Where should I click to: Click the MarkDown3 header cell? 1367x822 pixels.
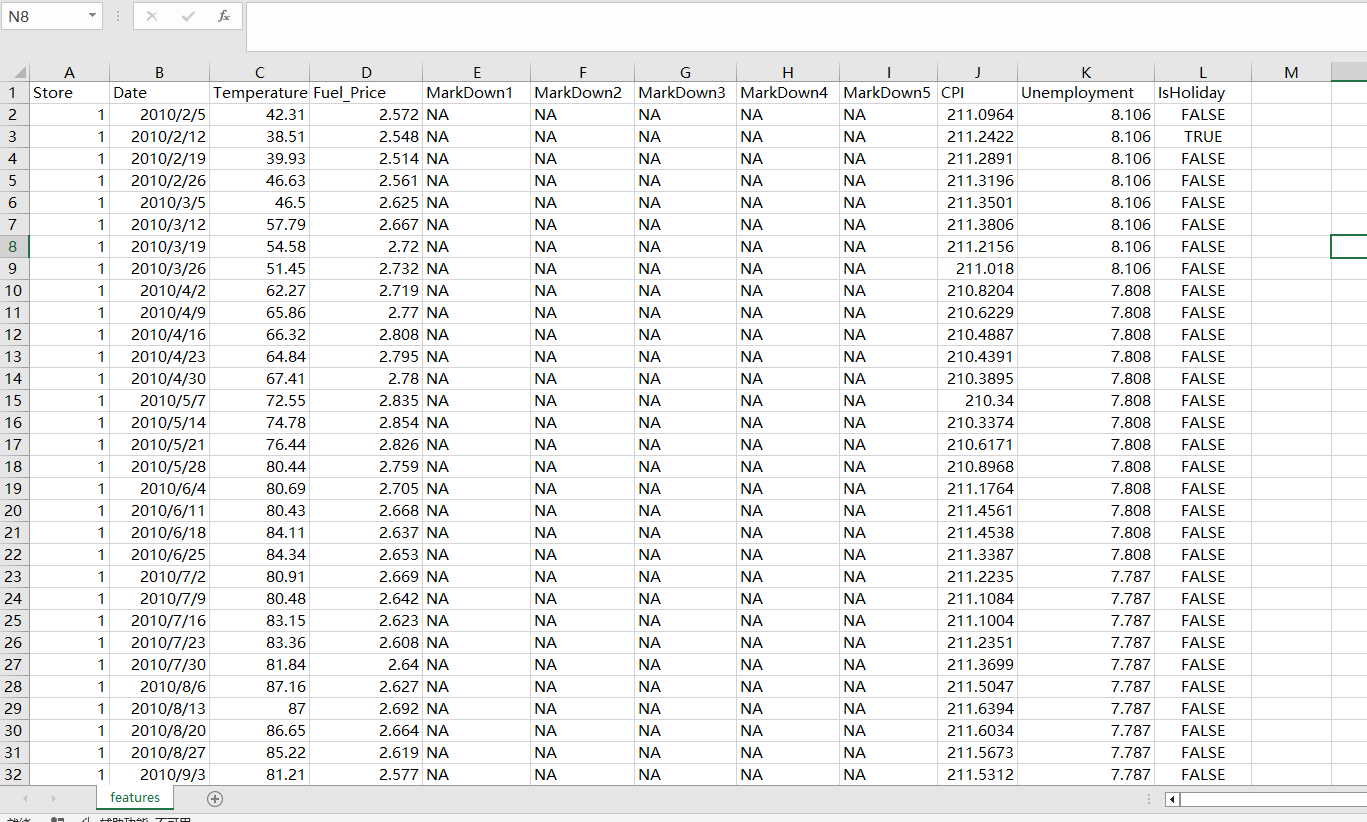pyautogui.click(x=685, y=92)
